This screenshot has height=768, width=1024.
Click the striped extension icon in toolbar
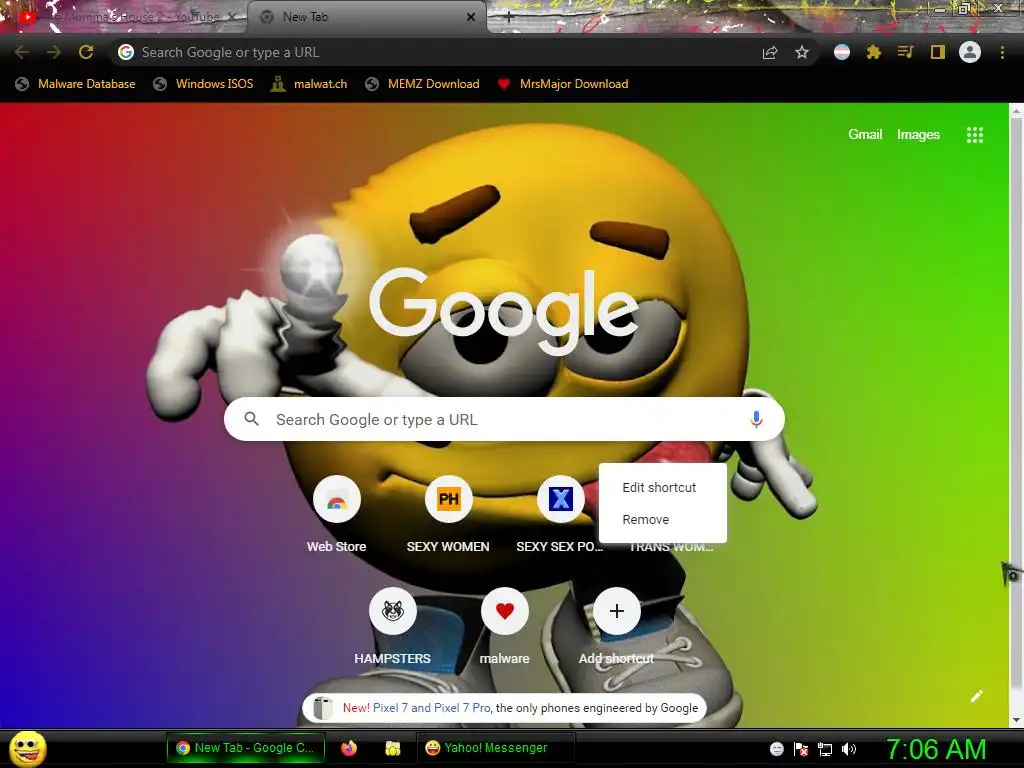coord(842,52)
